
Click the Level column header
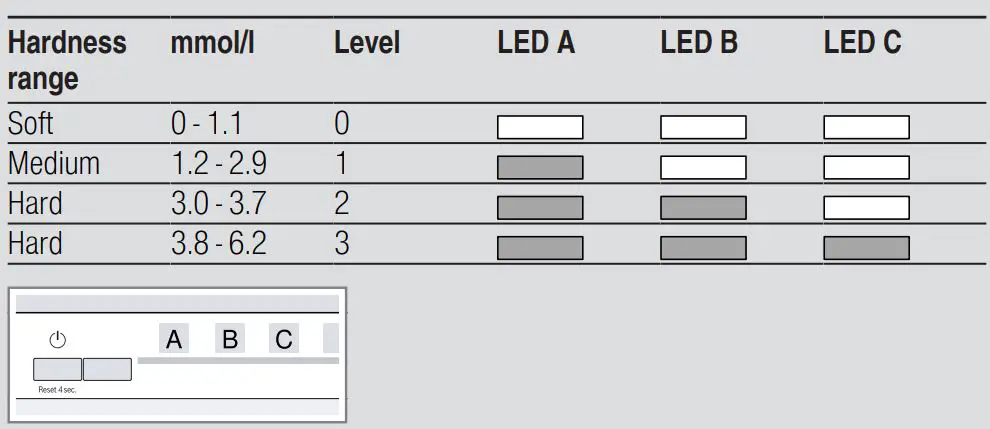[367, 43]
